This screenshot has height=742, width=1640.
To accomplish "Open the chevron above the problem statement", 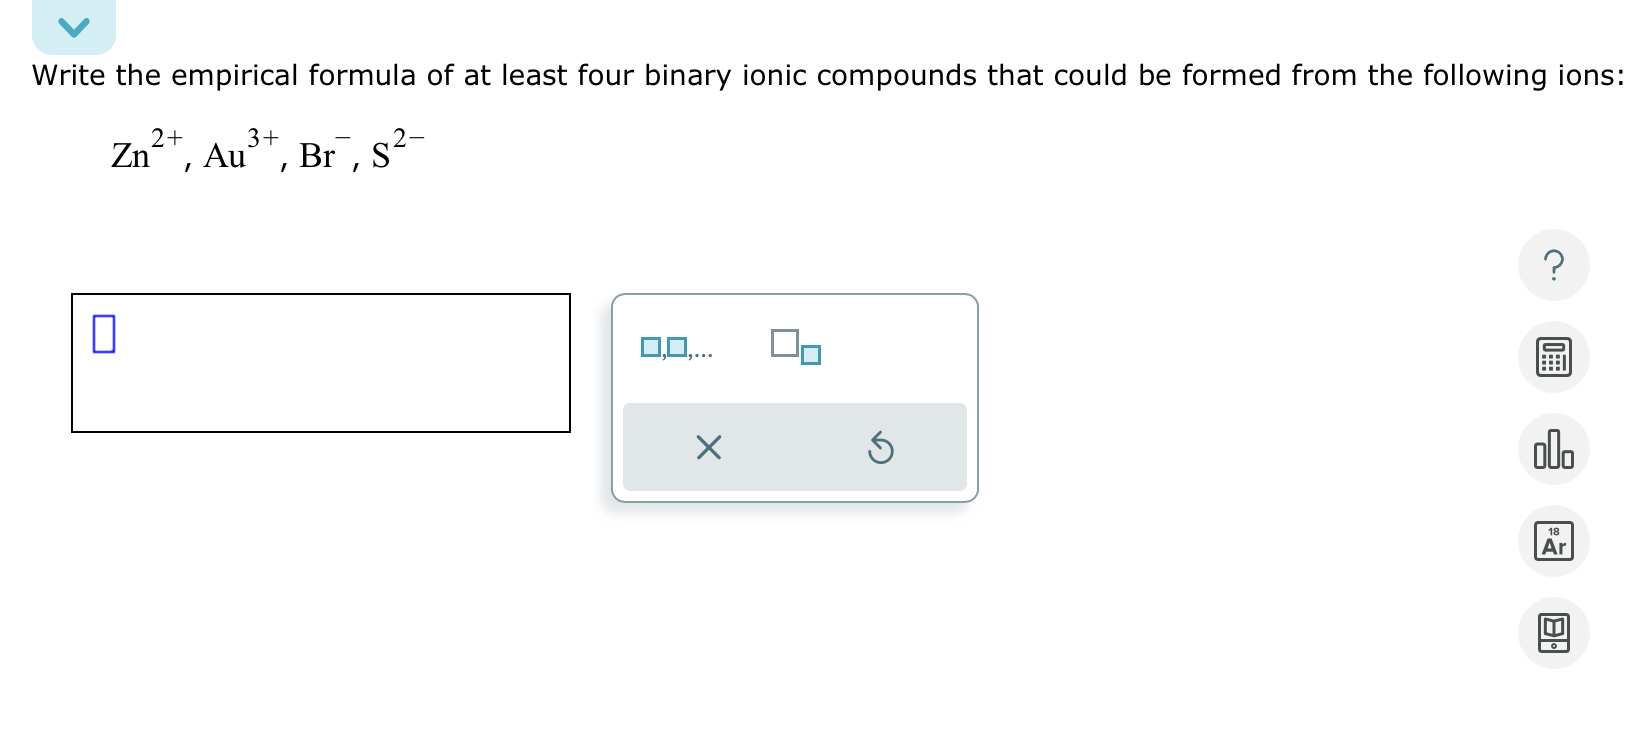I will (73, 26).
